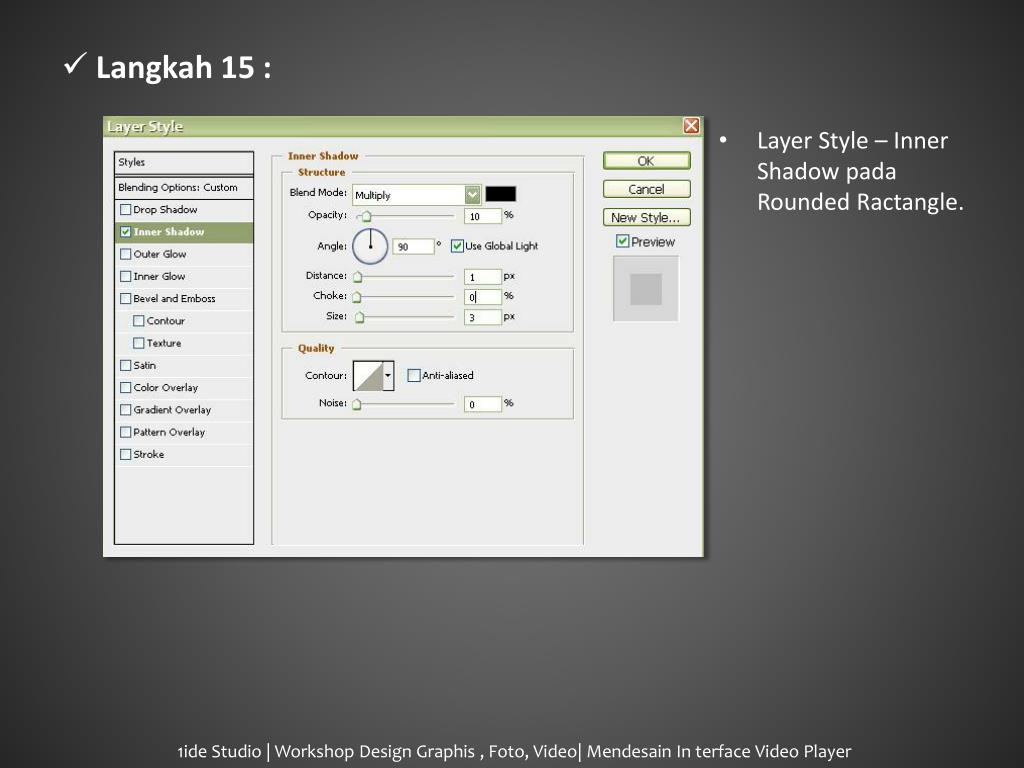Enable the Outer Glow checkbox
This screenshot has width=1024, height=768.
tap(125, 254)
